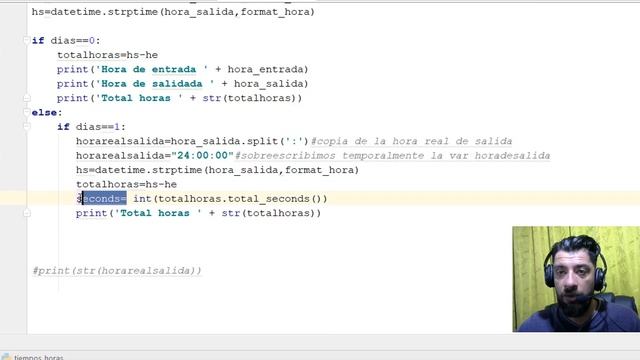The width and height of the screenshot is (640, 360).
Task: Click the 'else:' keyword
Action: point(47,112)
